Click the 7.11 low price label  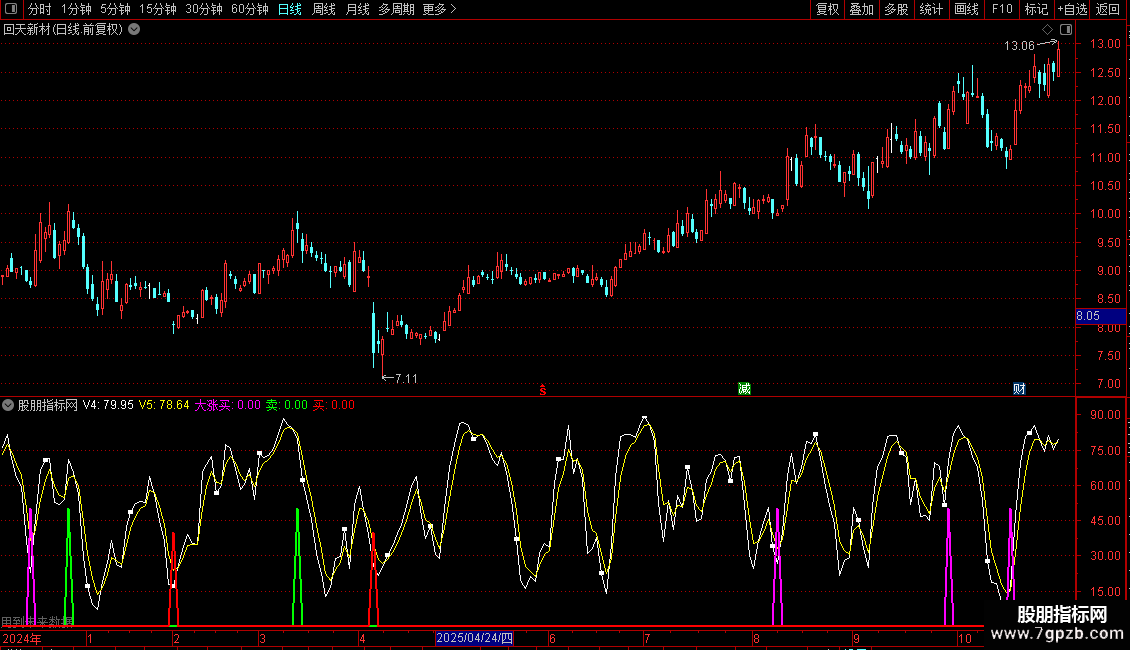pyautogui.click(x=406, y=379)
